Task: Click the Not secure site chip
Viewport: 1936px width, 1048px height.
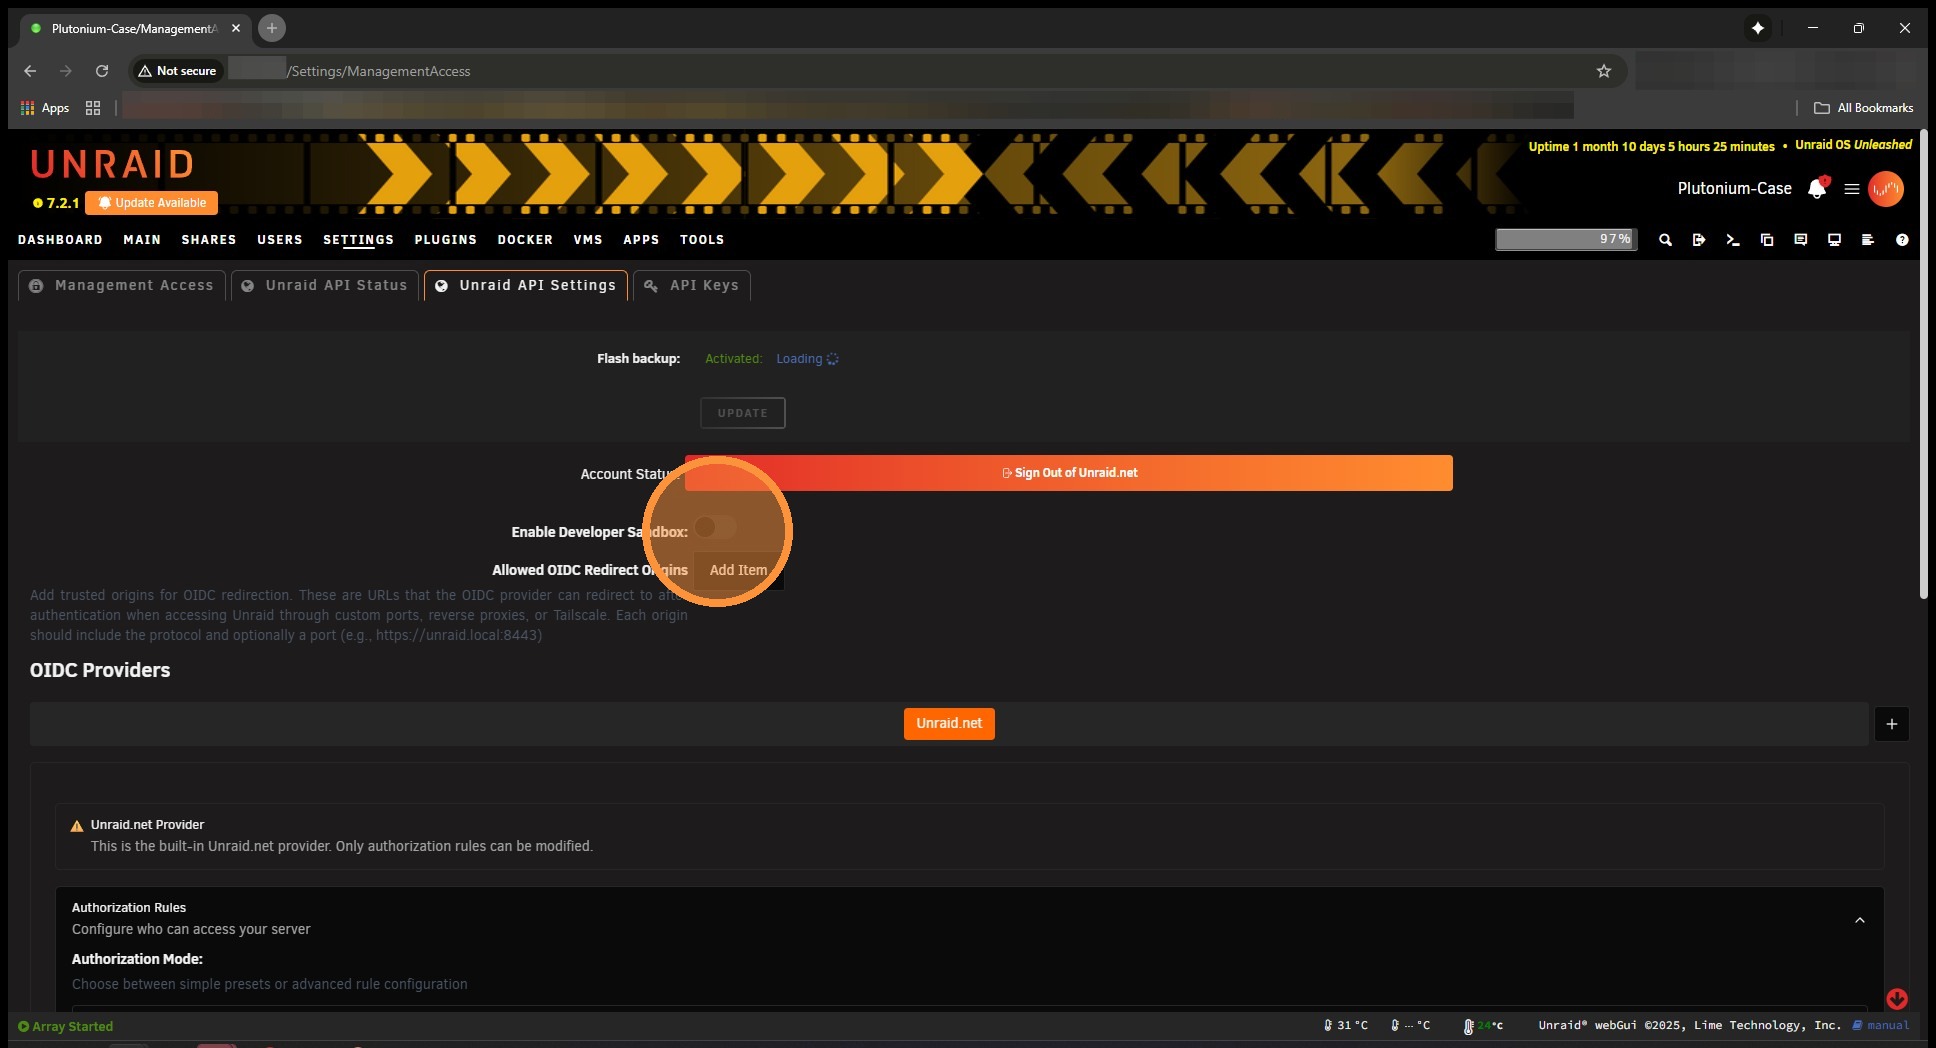Action: pos(178,71)
